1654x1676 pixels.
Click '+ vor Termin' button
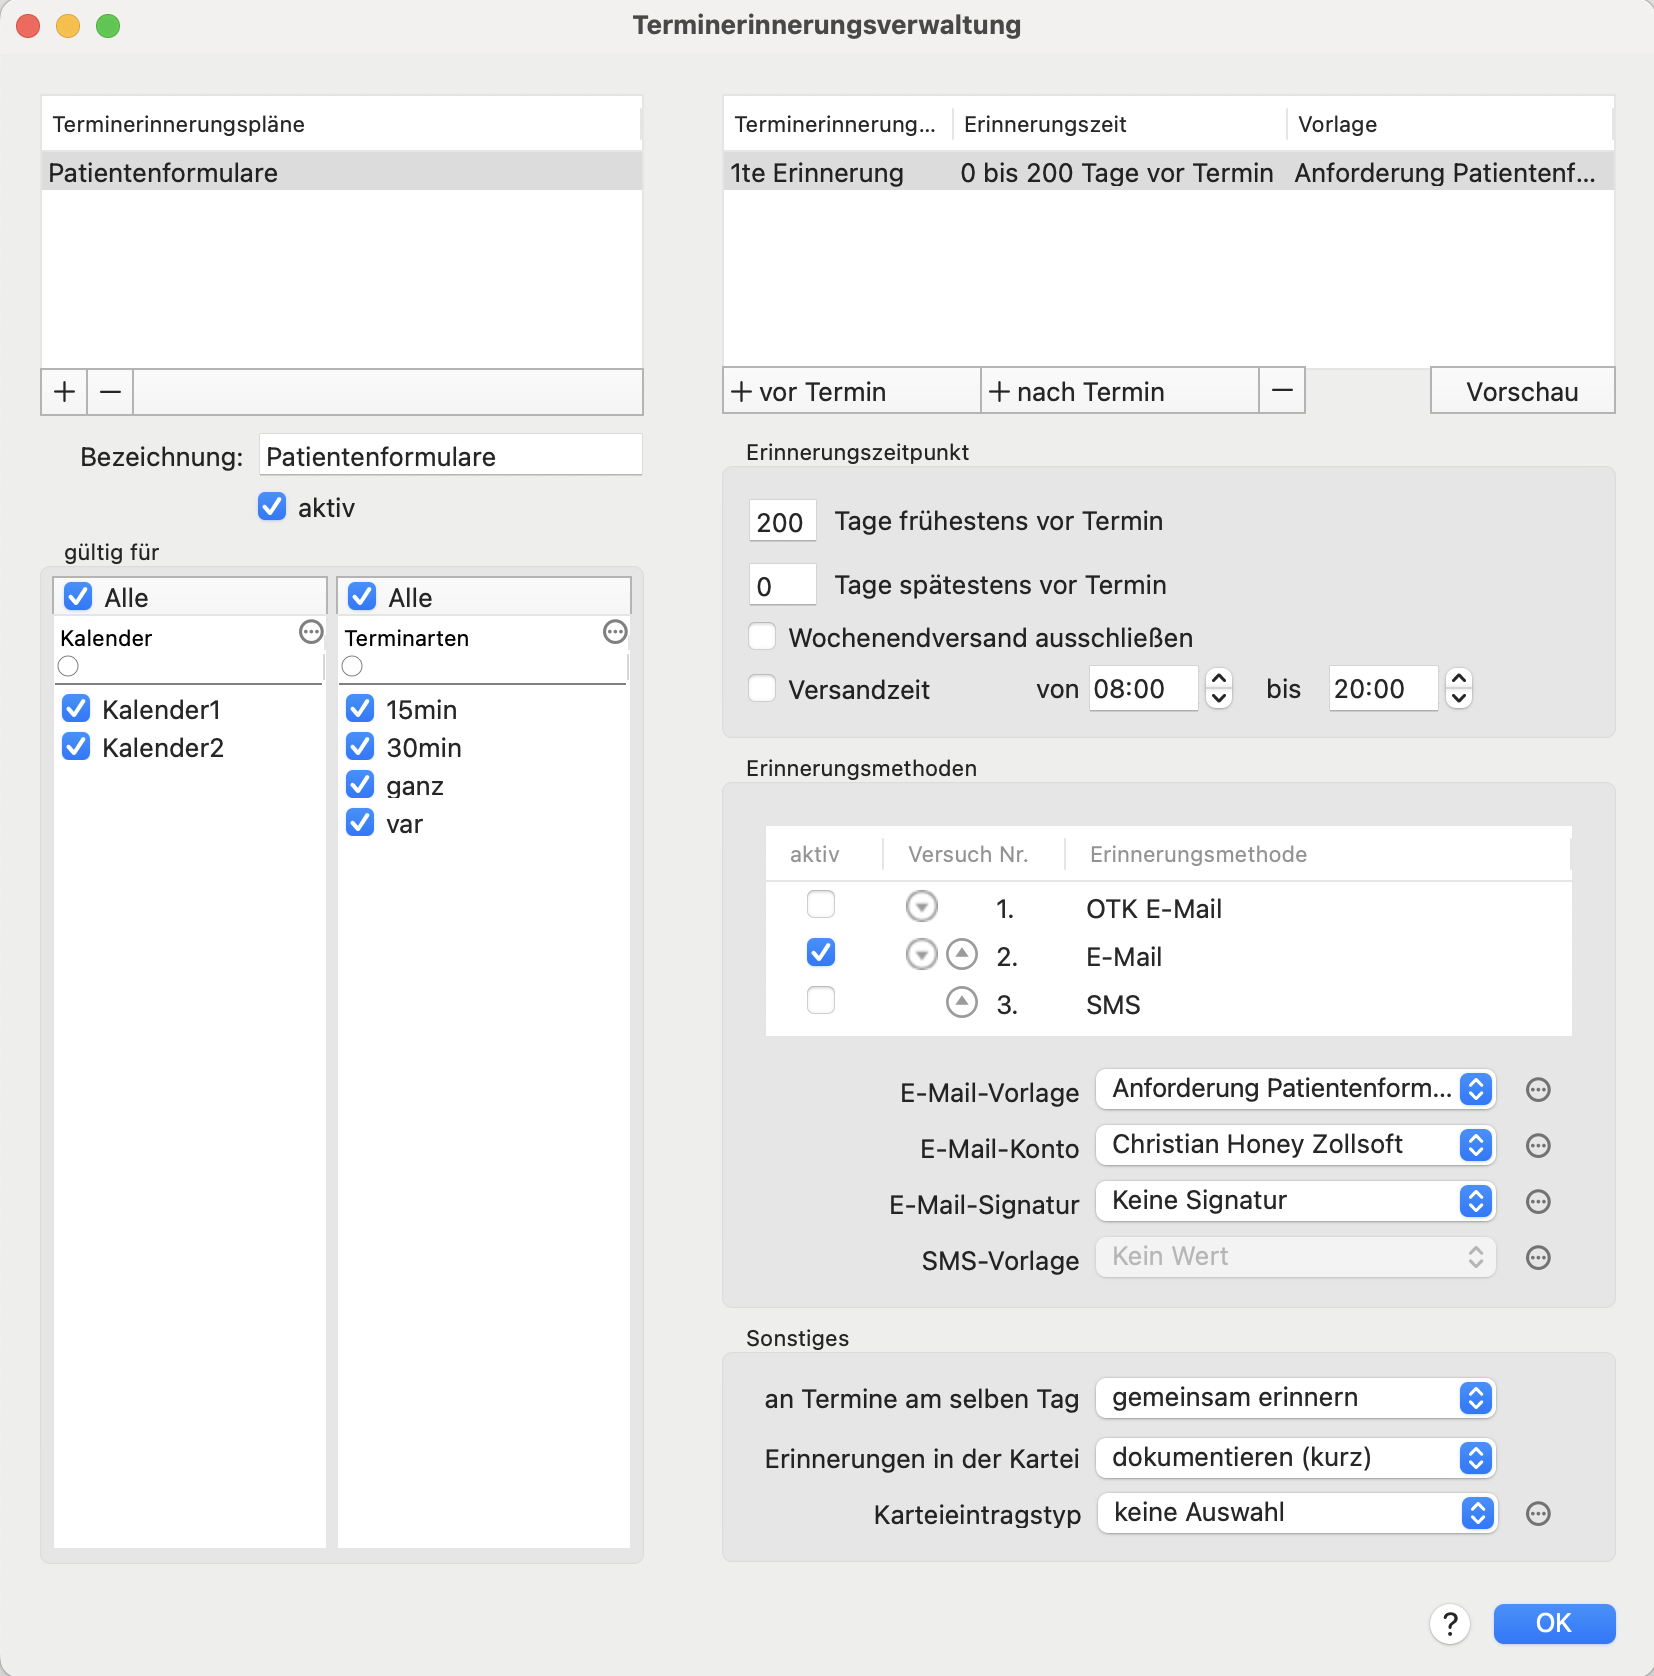[852, 390]
